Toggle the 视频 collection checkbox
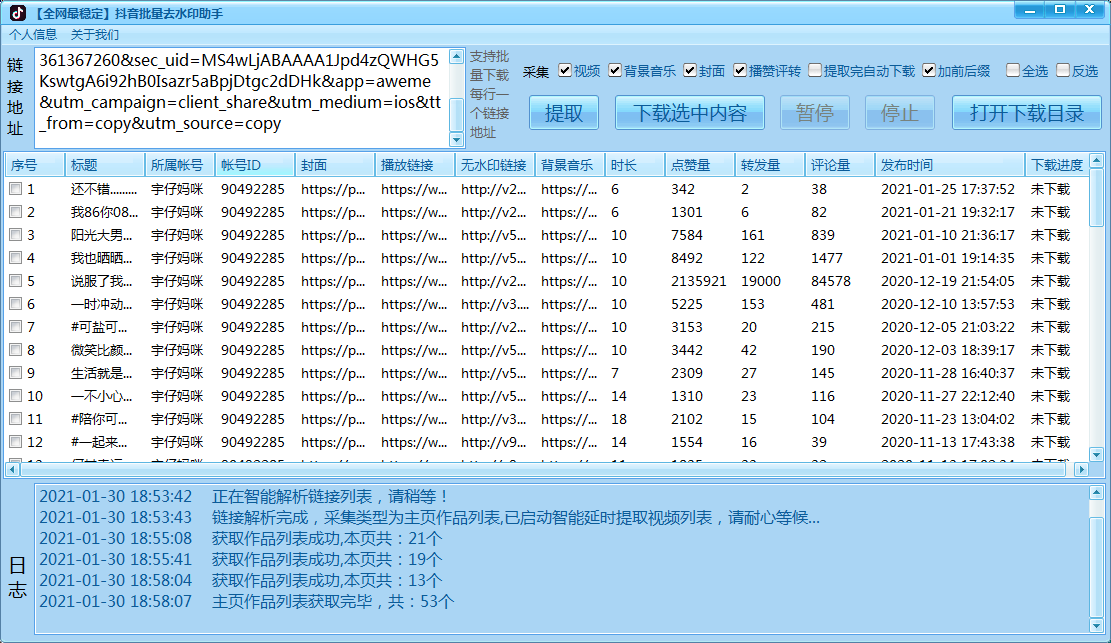The height and width of the screenshot is (643, 1111). [565, 70]
